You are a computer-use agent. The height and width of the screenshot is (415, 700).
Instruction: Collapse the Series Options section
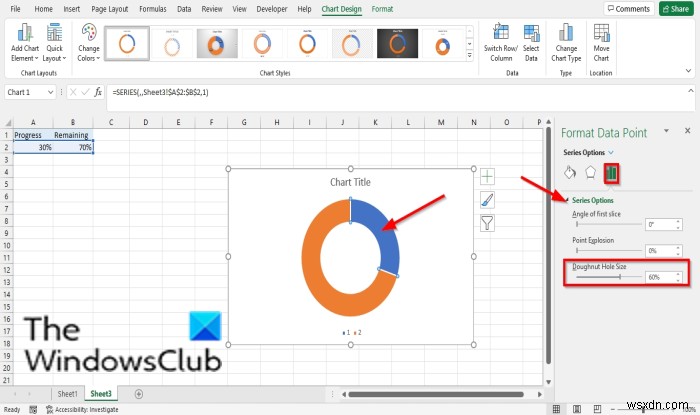[567, 200]
